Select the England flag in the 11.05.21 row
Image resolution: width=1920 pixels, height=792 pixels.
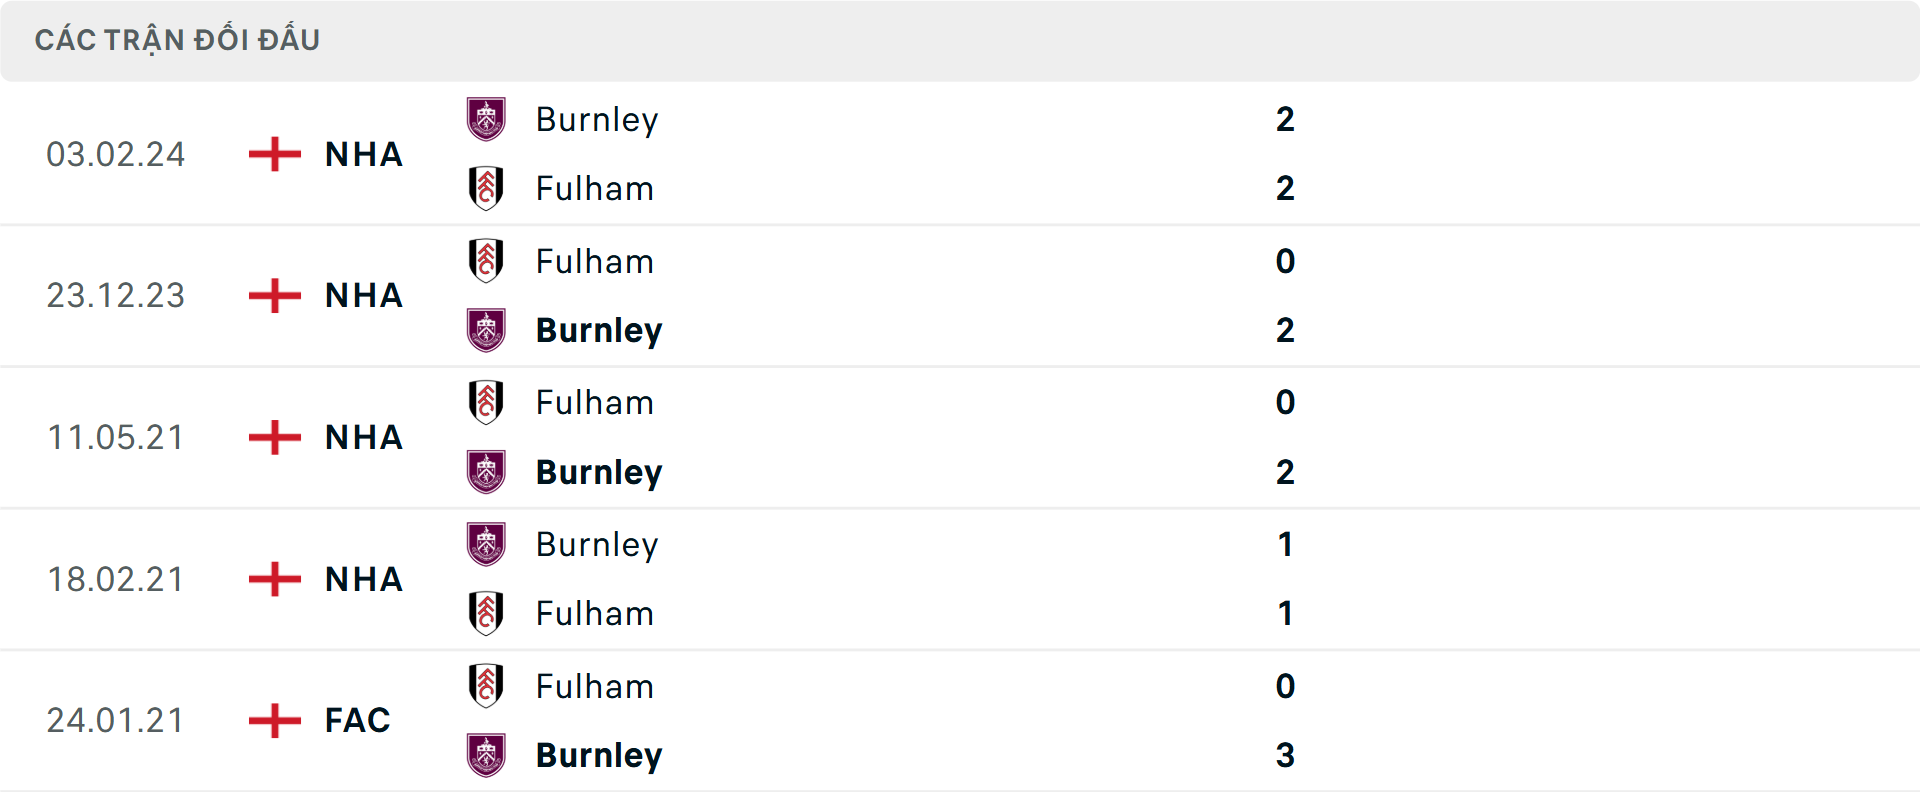click(273, 437)
